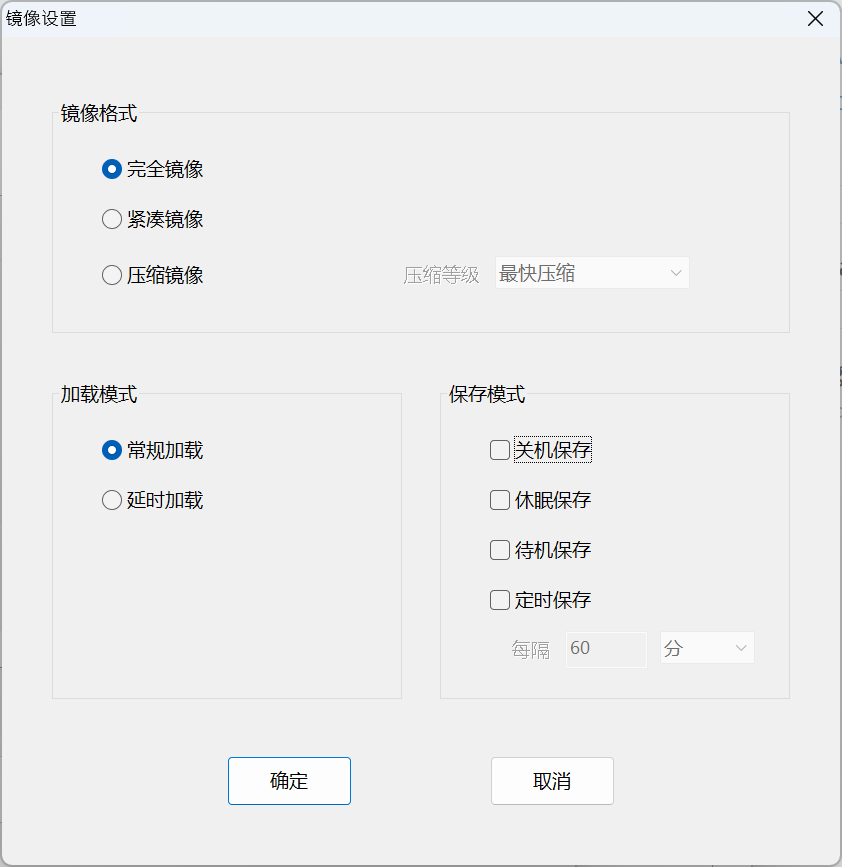This screenshot has height=867, width=842.
Task: Click the 压缩等级 label
Action: pos(441,275)
